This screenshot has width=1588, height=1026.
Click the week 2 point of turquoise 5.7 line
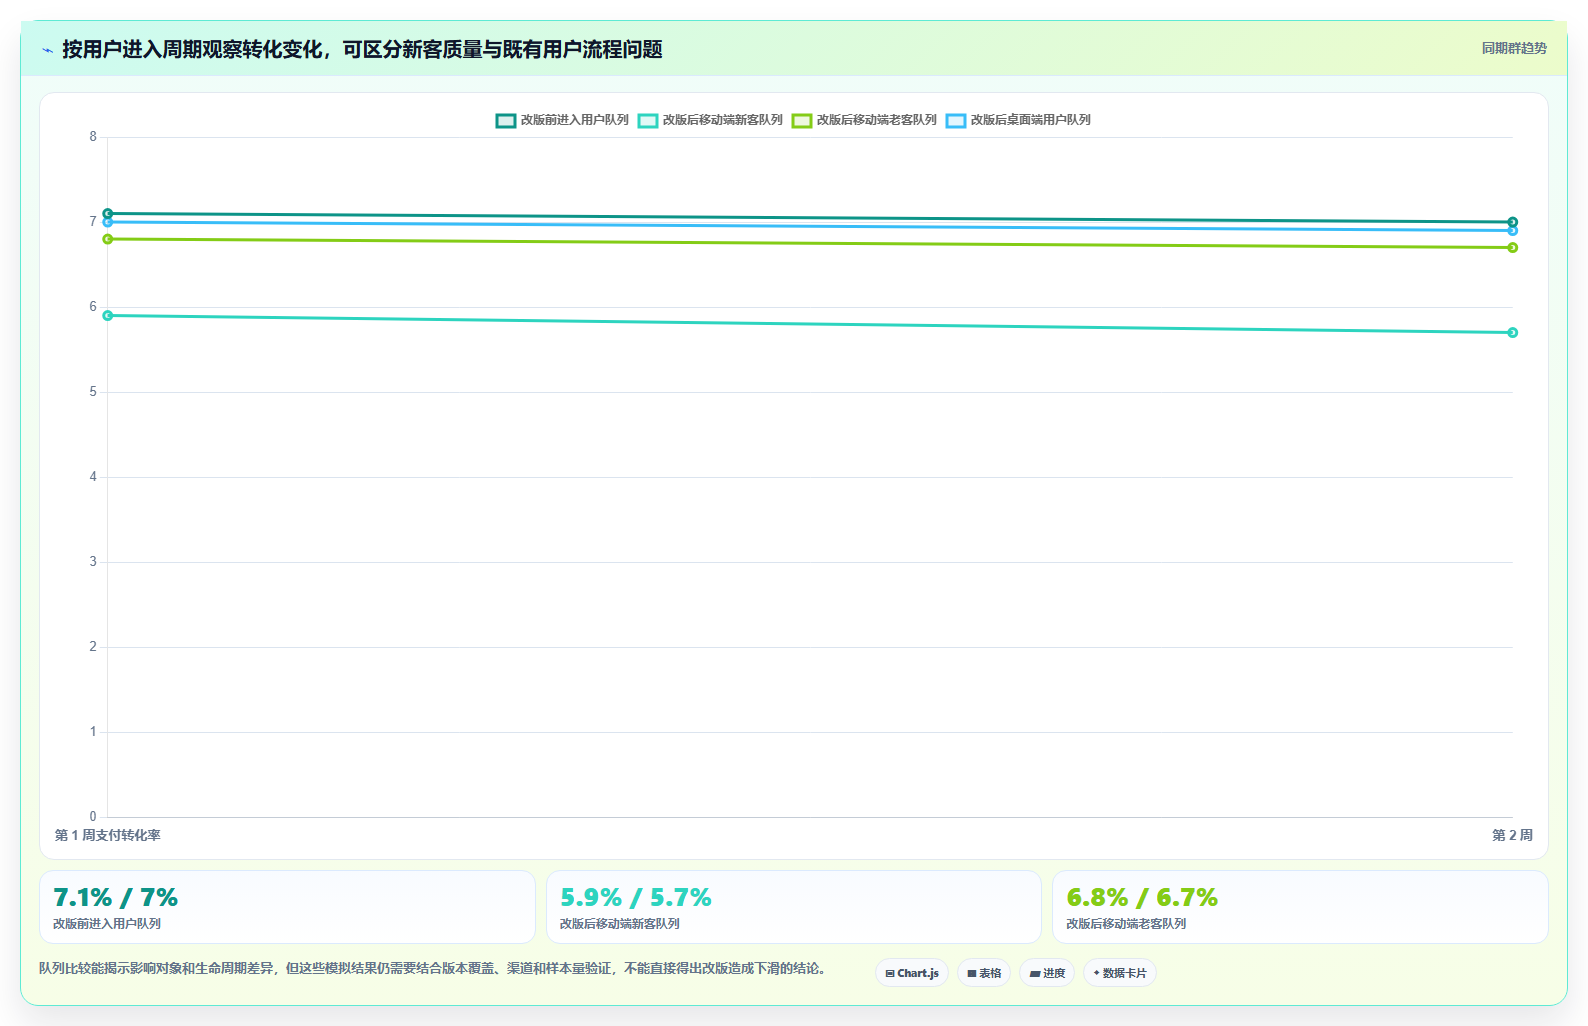point(1513,333)
